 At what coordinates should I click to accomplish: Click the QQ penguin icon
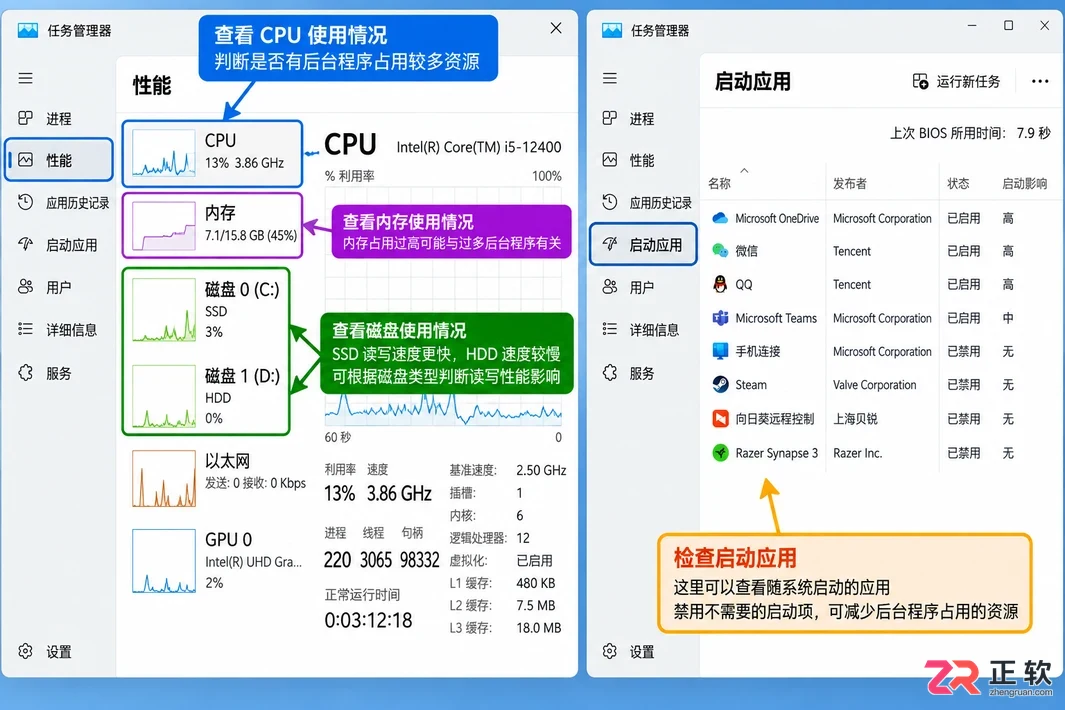720,284
